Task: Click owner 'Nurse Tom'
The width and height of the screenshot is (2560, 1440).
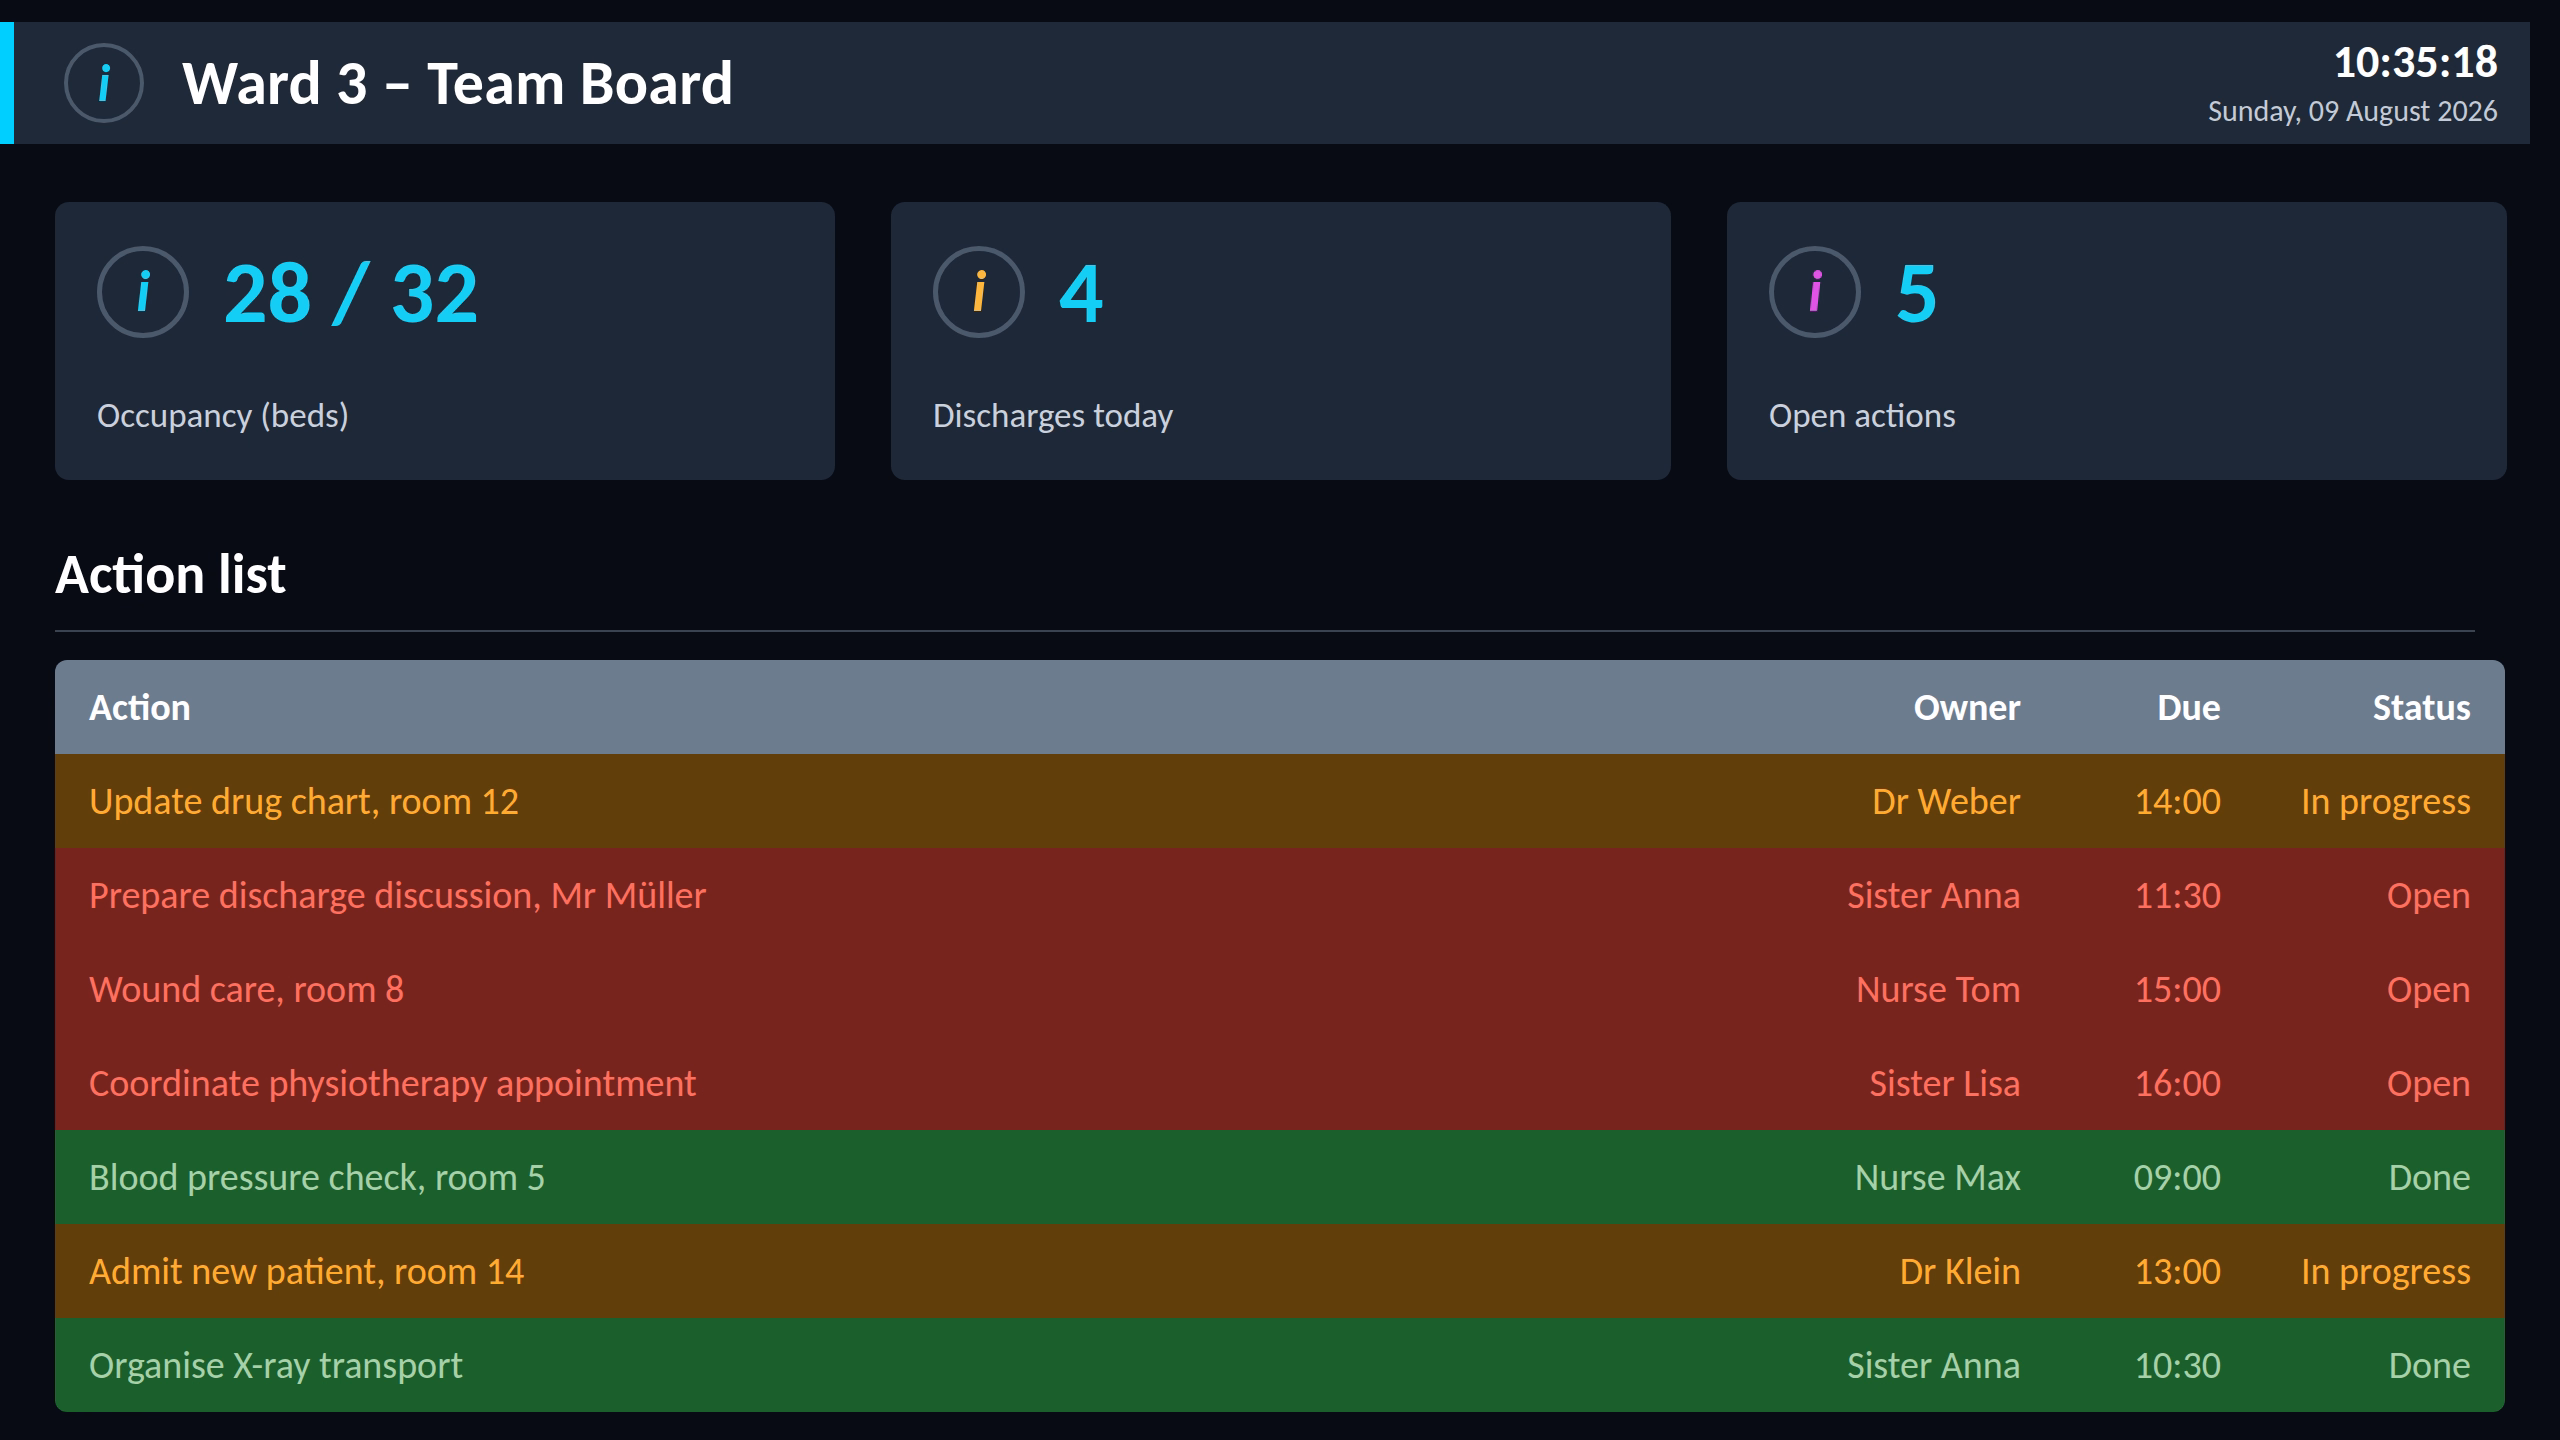Action: pyautogui.click(x=1938, y=990)
